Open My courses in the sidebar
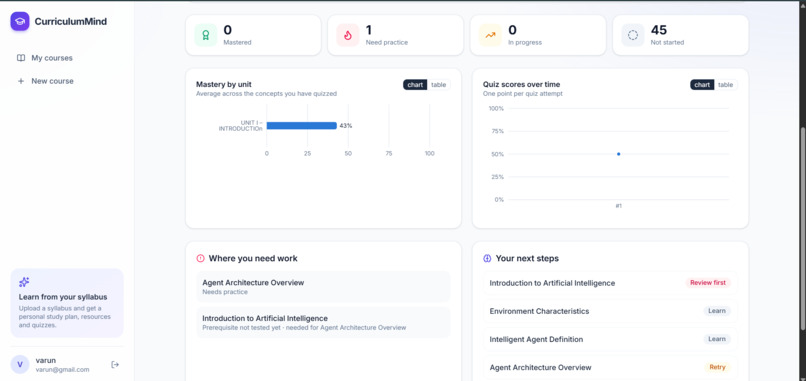Screen dimensions: 806x381 [67, 58]
